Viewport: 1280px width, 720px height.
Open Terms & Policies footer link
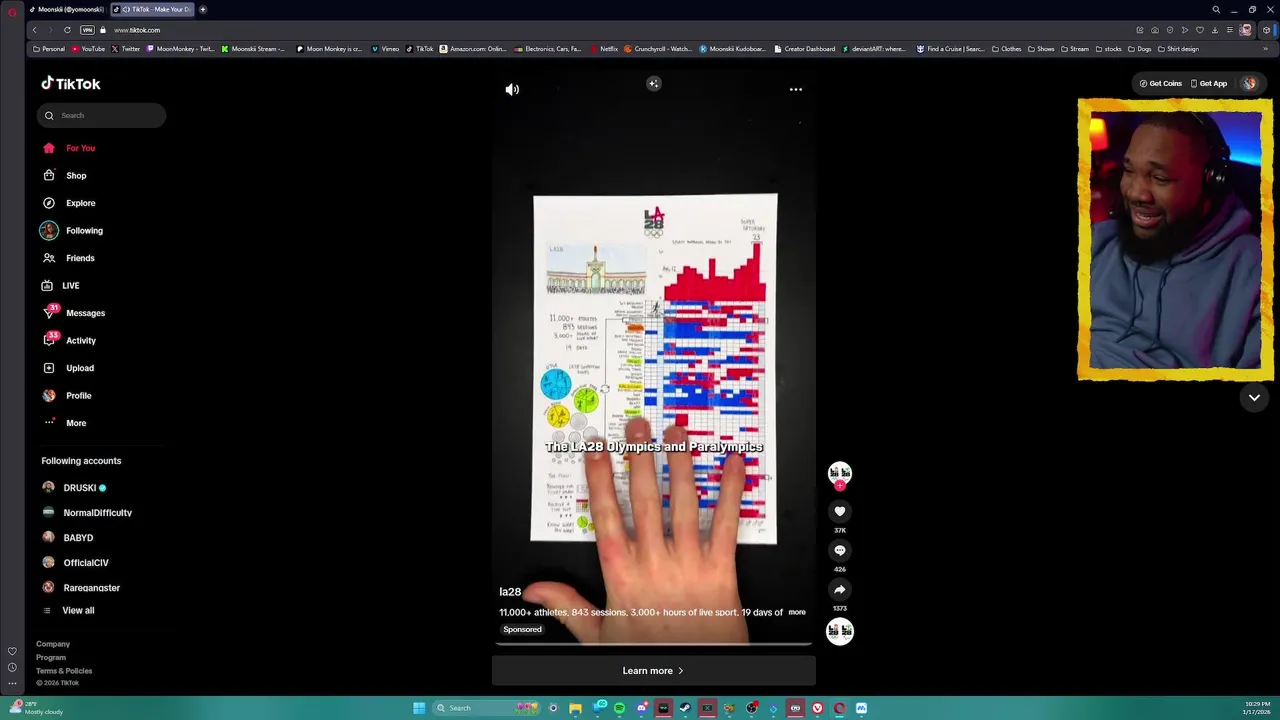[x=64, y=671]
